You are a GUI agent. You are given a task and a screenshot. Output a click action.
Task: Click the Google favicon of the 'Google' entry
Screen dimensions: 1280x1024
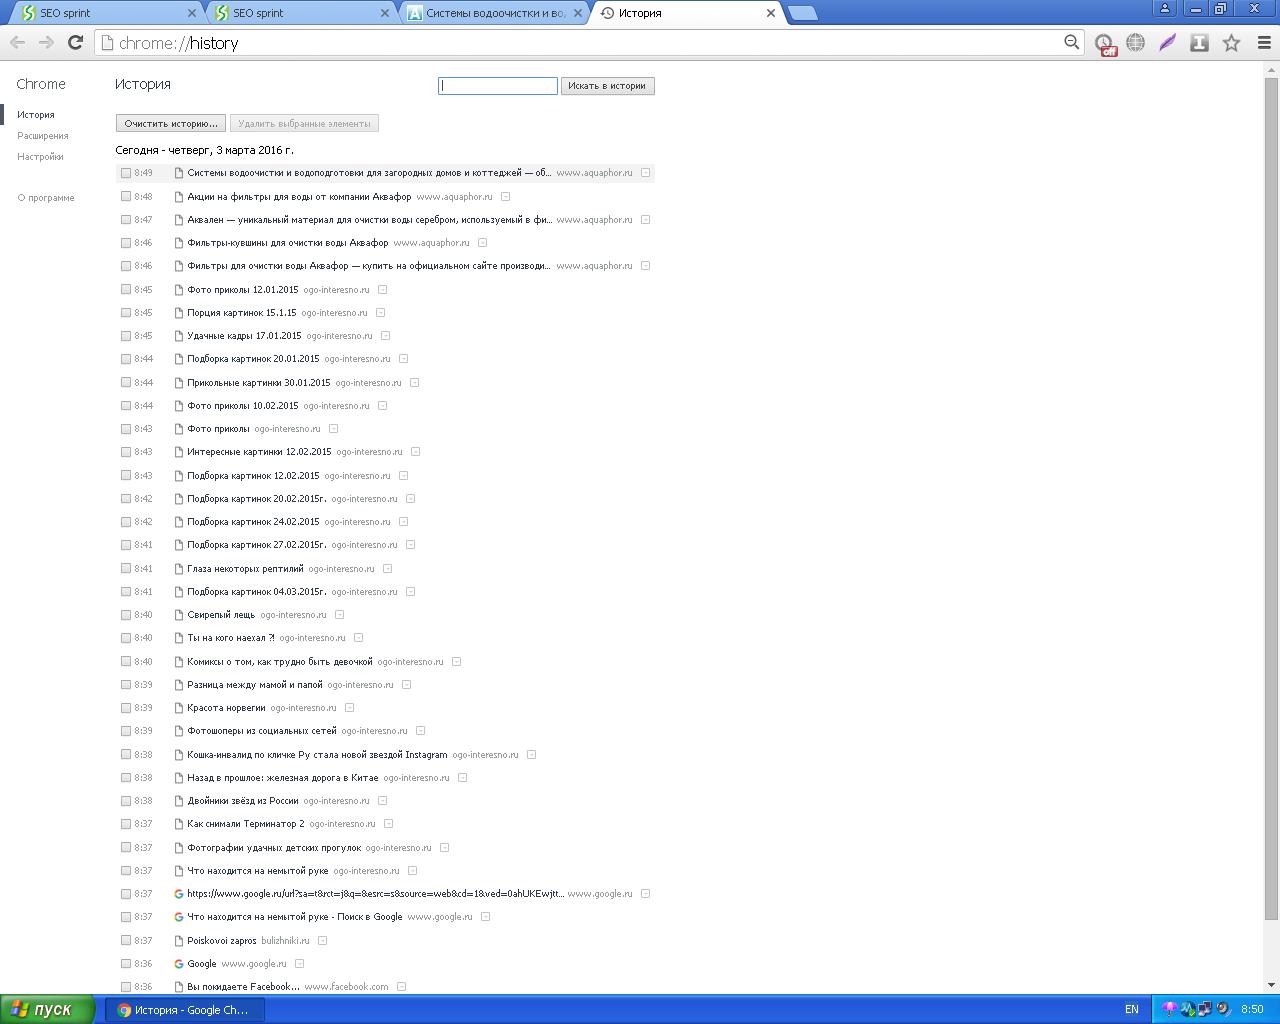(179, 964)
